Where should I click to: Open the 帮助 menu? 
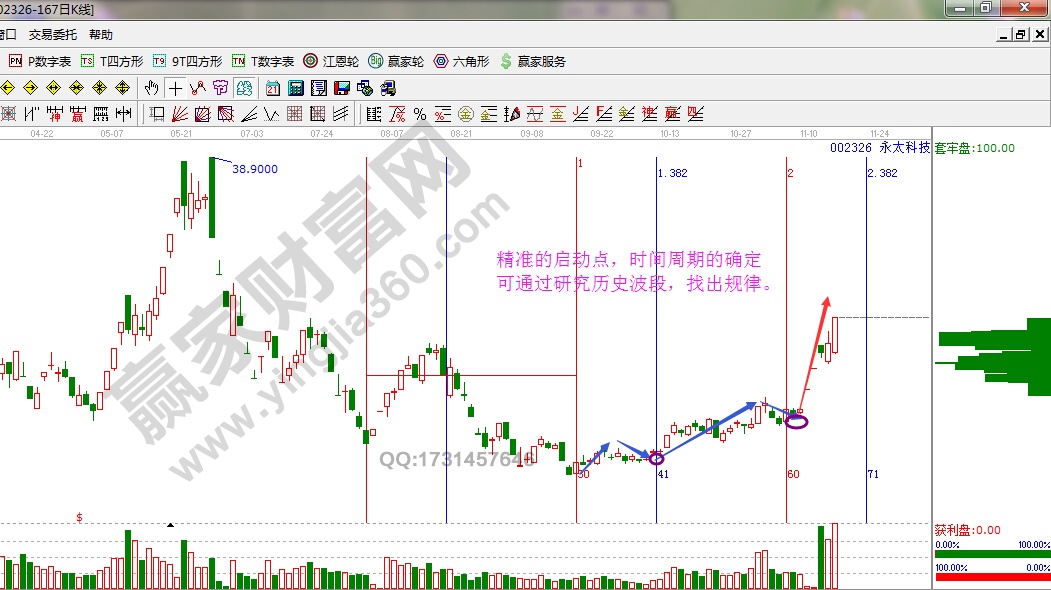pyautogui.click(x=101, y=34)
